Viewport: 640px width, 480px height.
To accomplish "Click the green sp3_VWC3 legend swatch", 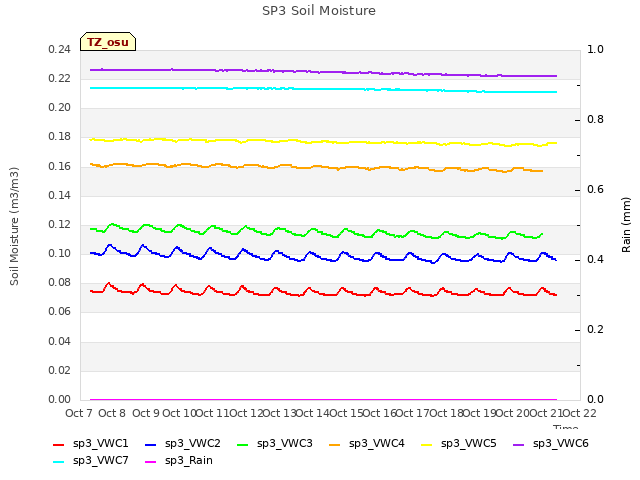I will point(242,444).
